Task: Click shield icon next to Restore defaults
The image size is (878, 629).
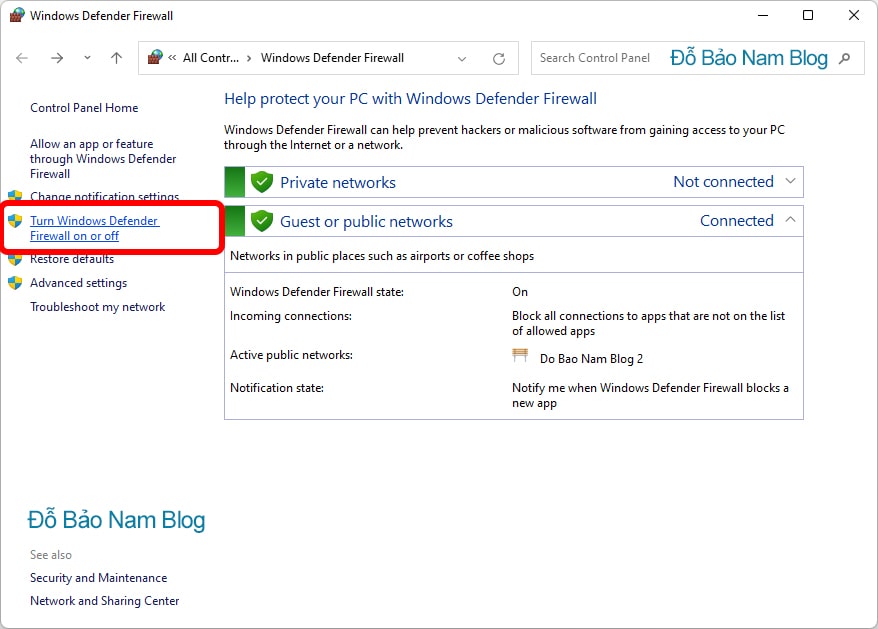Action: click(x=15, y=259)
